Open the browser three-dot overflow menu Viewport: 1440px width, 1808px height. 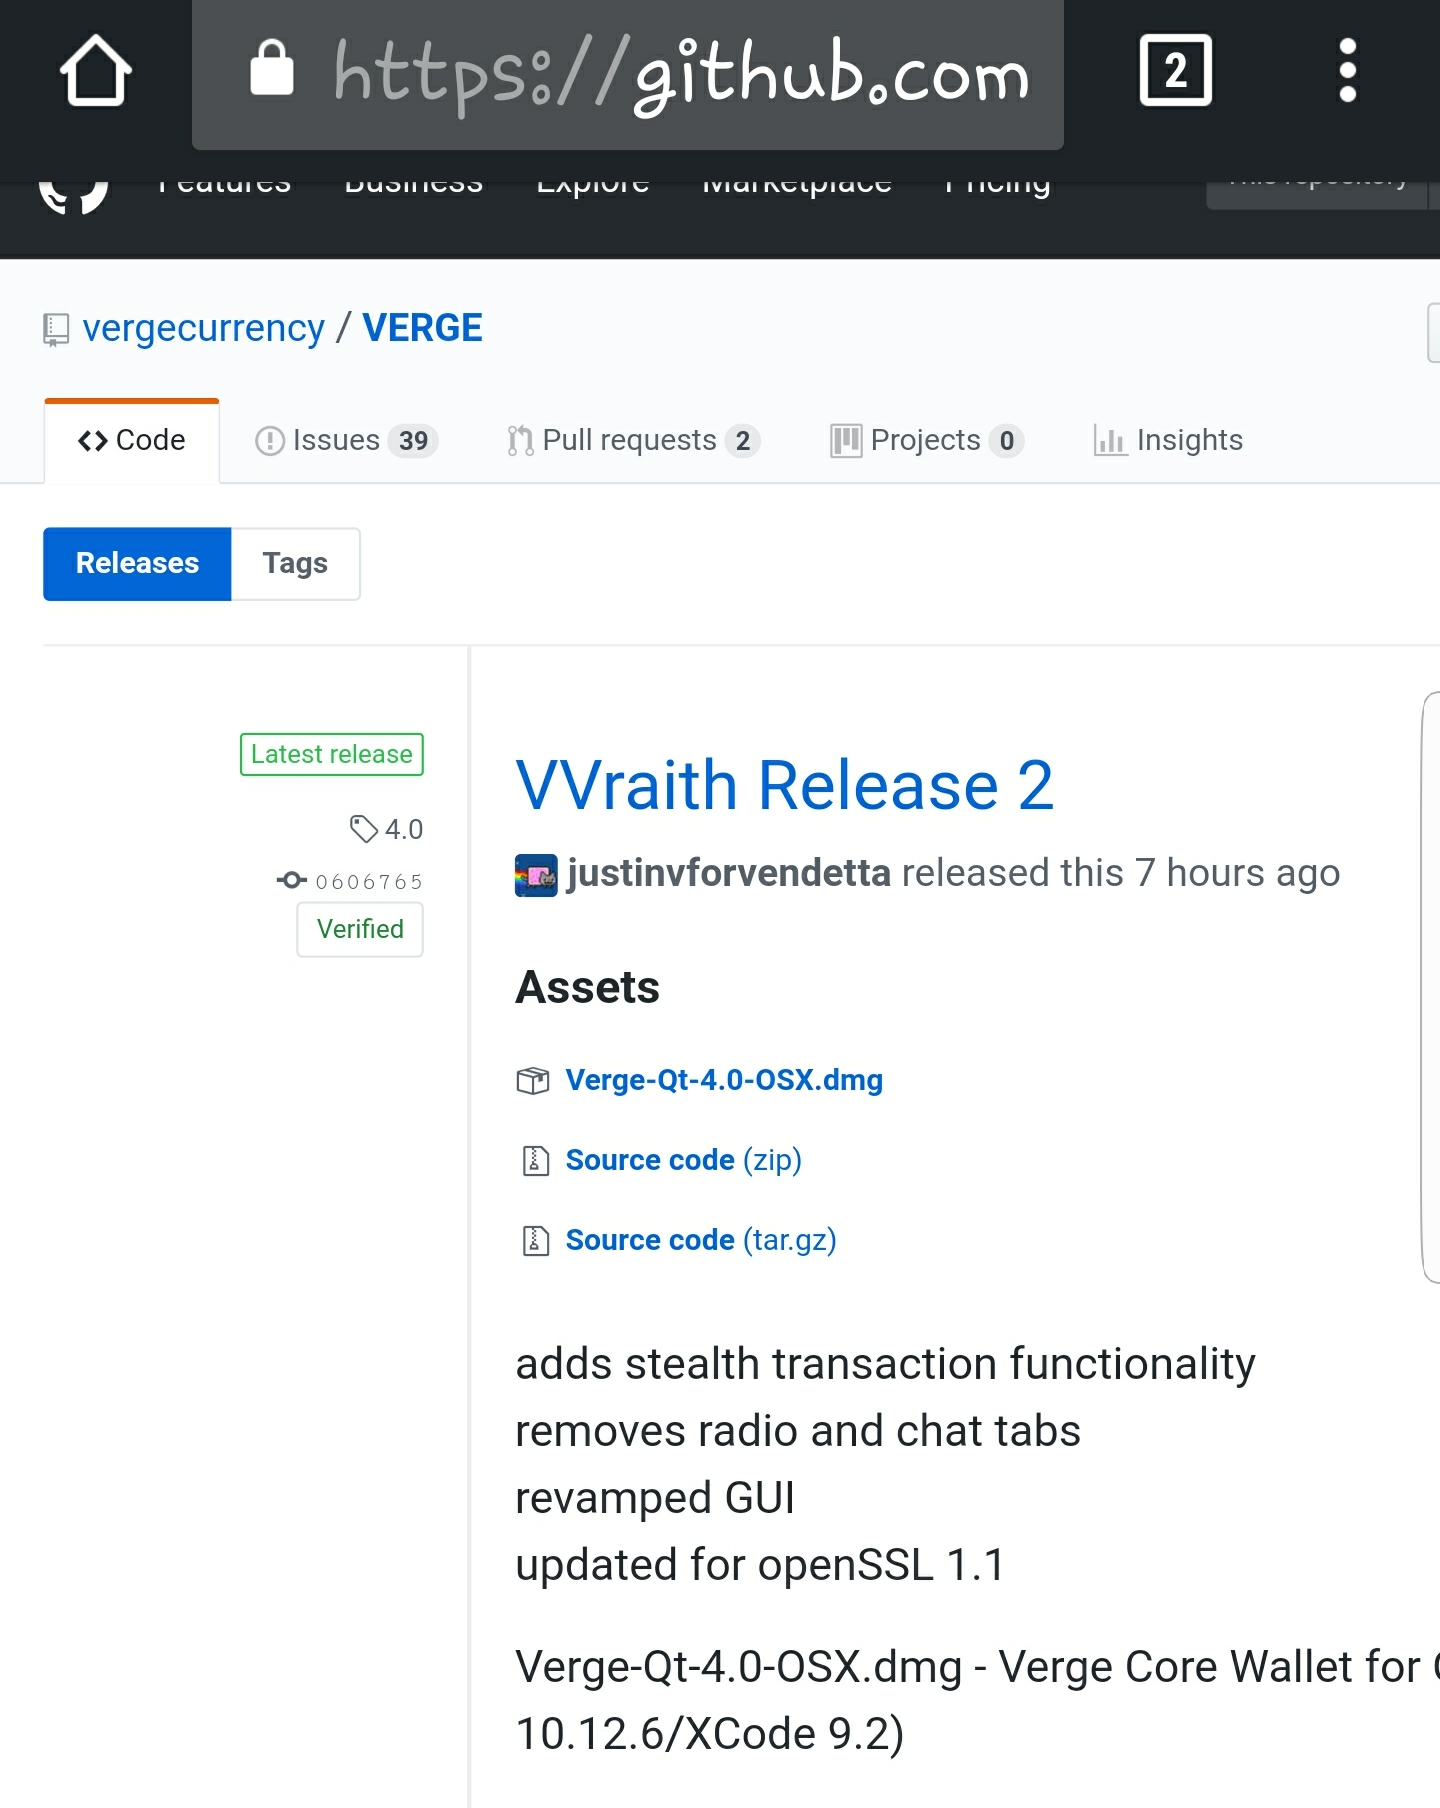(x=1347, y=70)
